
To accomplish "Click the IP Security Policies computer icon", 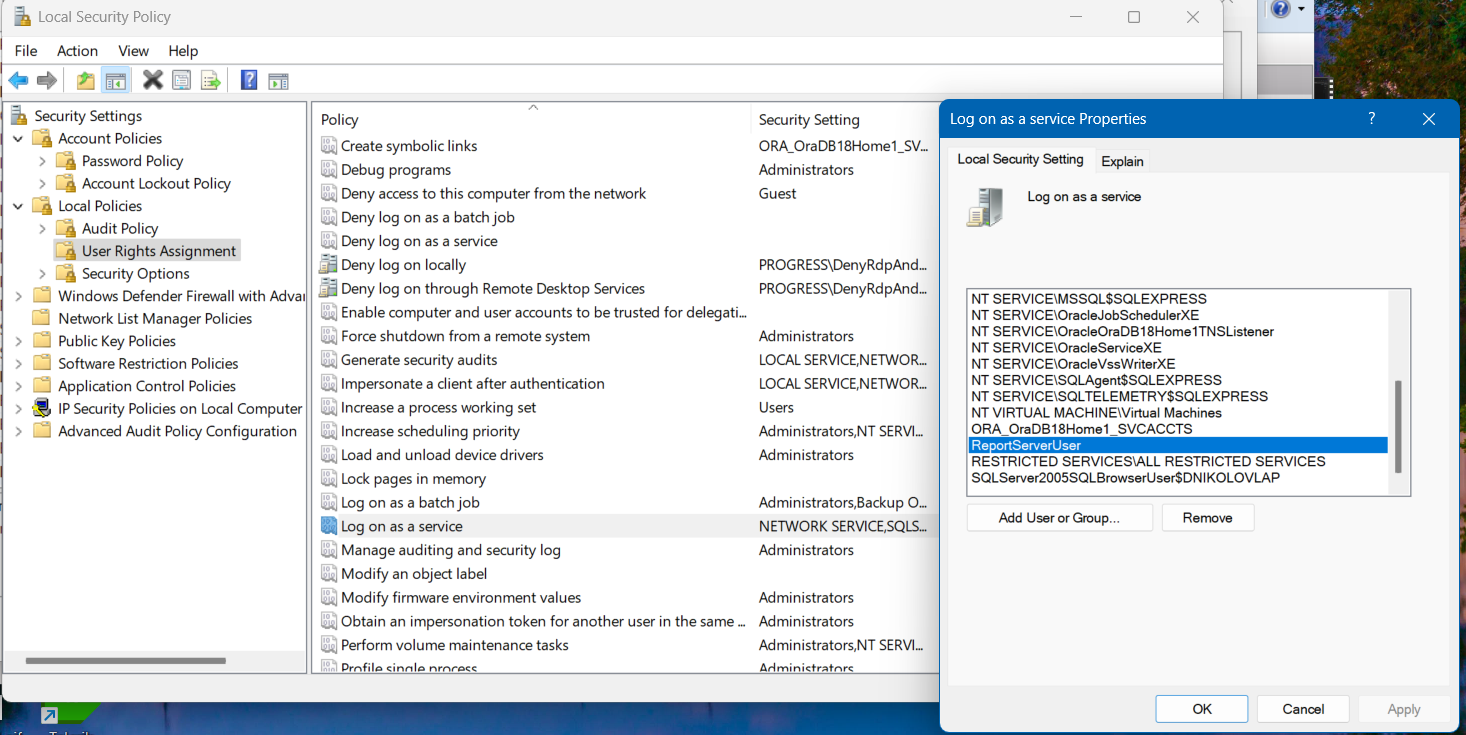I will pyautogui.click(x=42, y=408).
